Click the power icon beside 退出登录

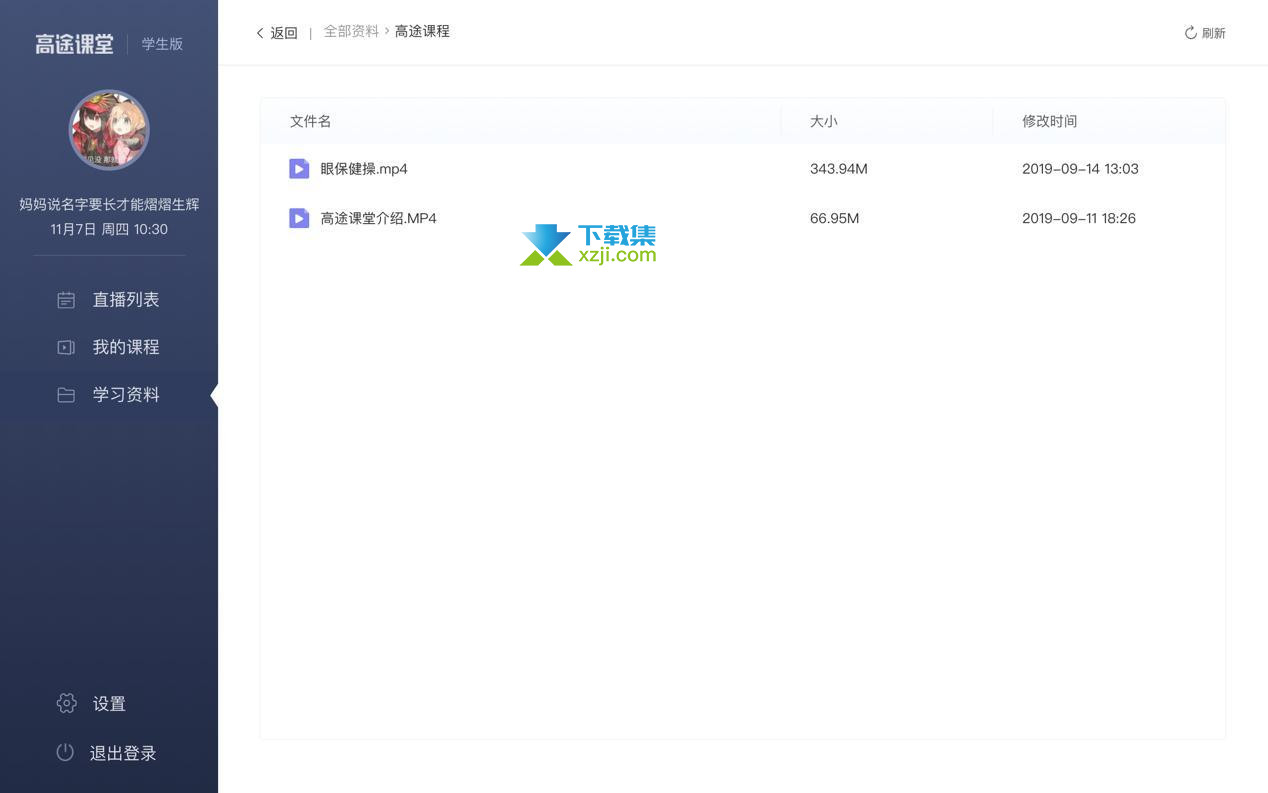[x=65, y=752]
